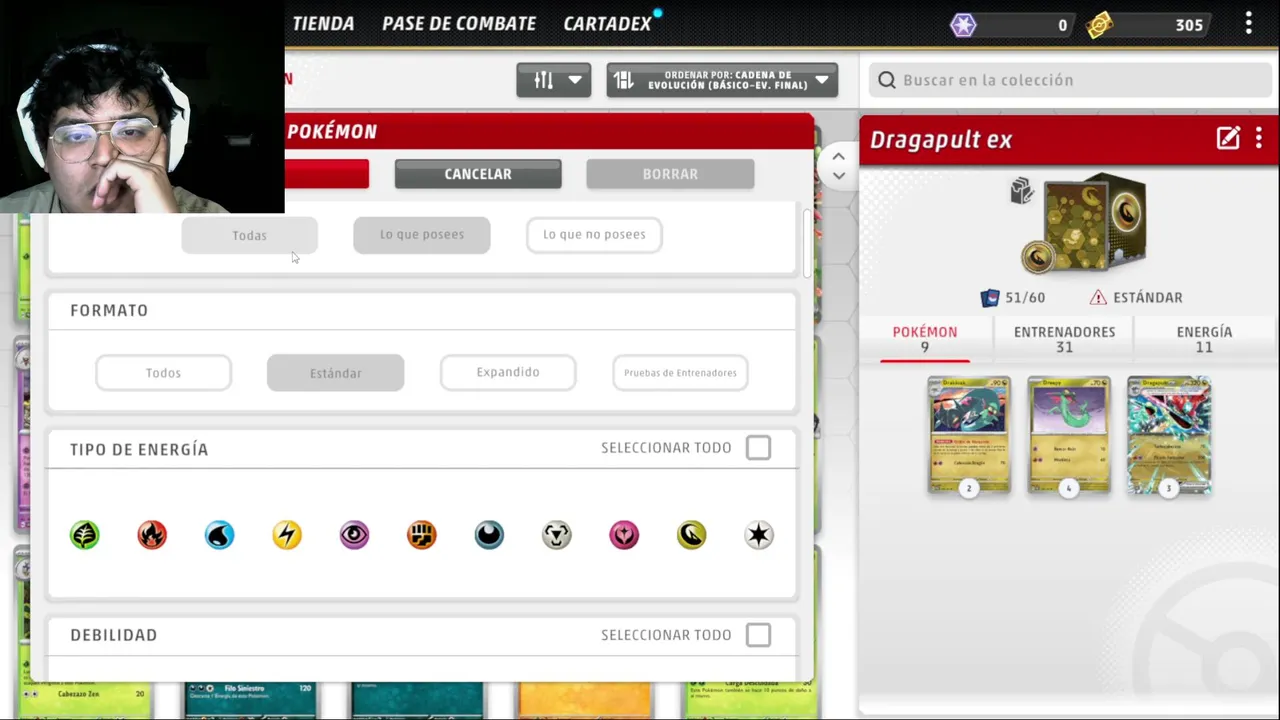Select the Lo que posees filter
The height and width of the screenshot is (720, 1280).
[422, 235]
